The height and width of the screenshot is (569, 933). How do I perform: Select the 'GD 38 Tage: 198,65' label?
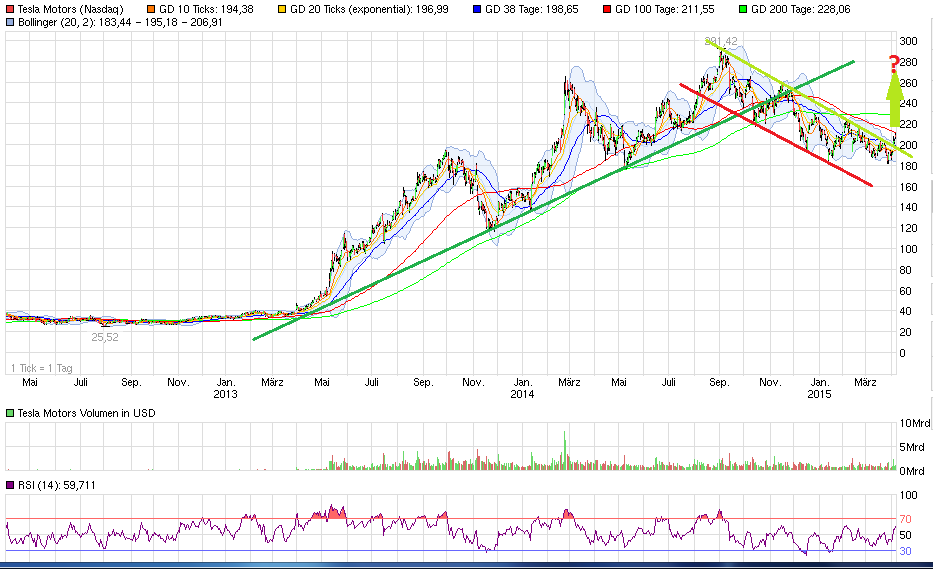pyautogui.click(x=531, y=10)
